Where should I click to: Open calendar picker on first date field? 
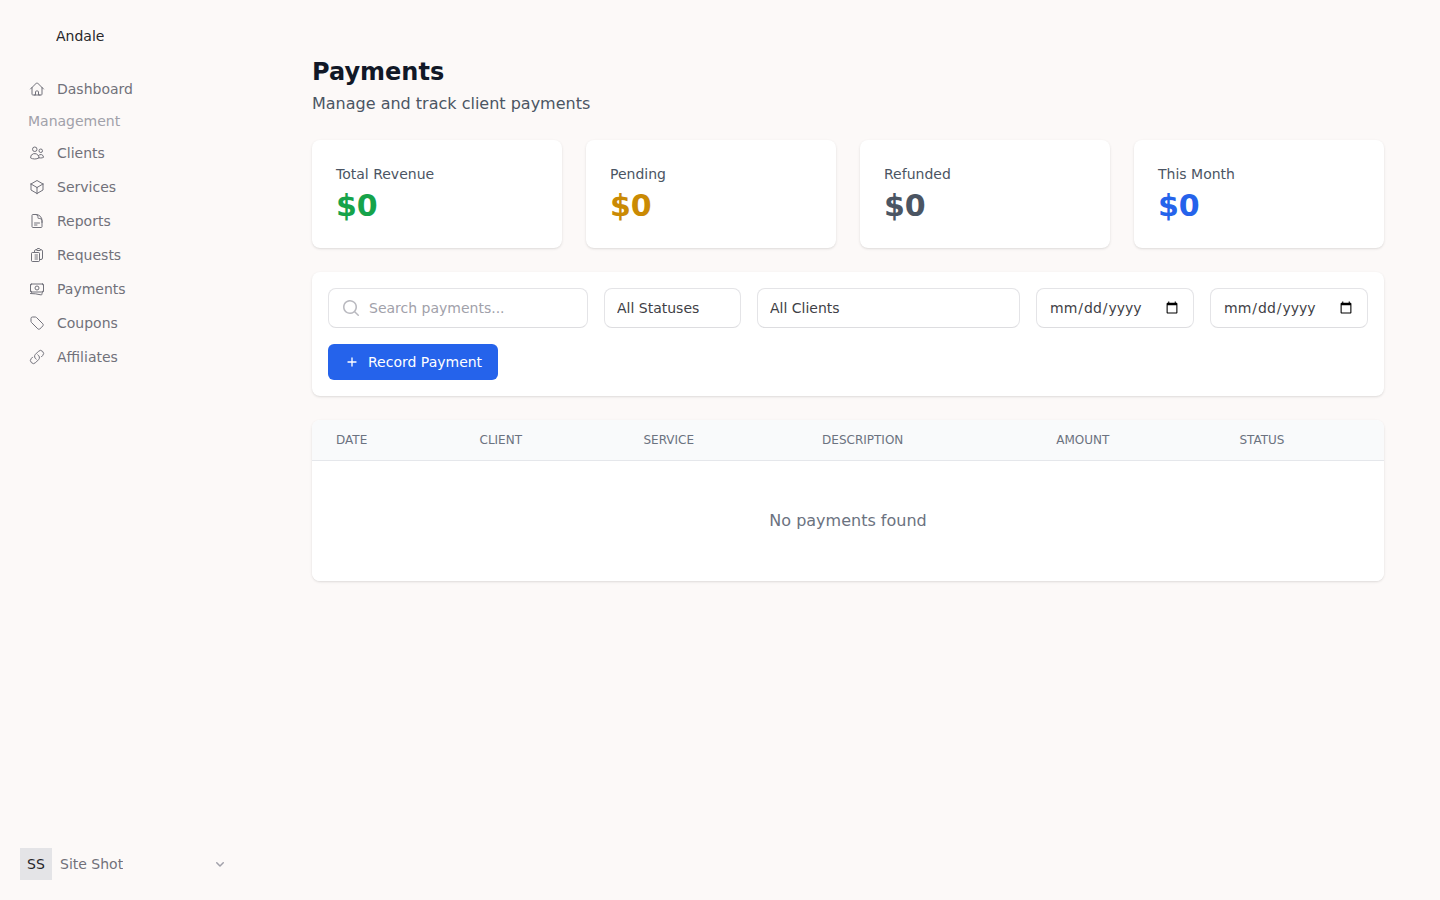point(1172,308)
